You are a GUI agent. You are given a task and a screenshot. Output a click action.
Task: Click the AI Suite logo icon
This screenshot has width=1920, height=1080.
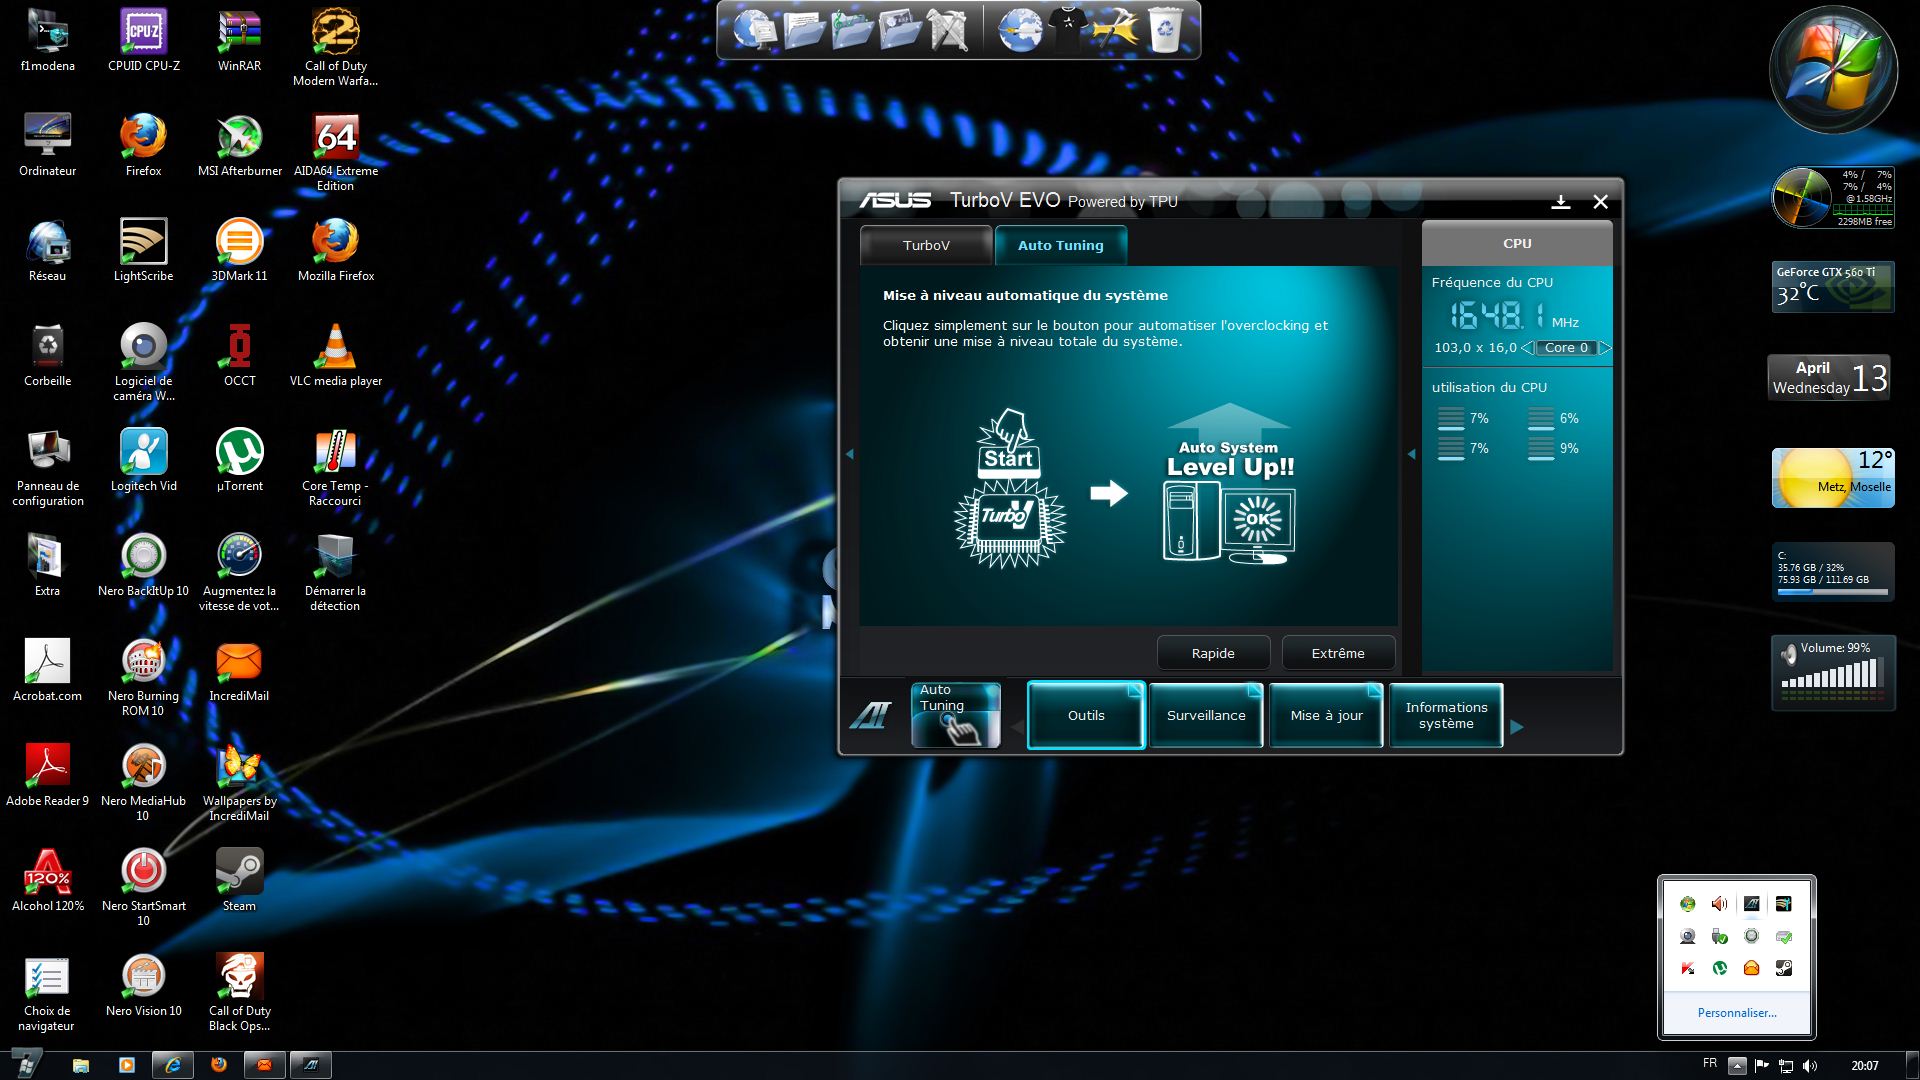870,716
